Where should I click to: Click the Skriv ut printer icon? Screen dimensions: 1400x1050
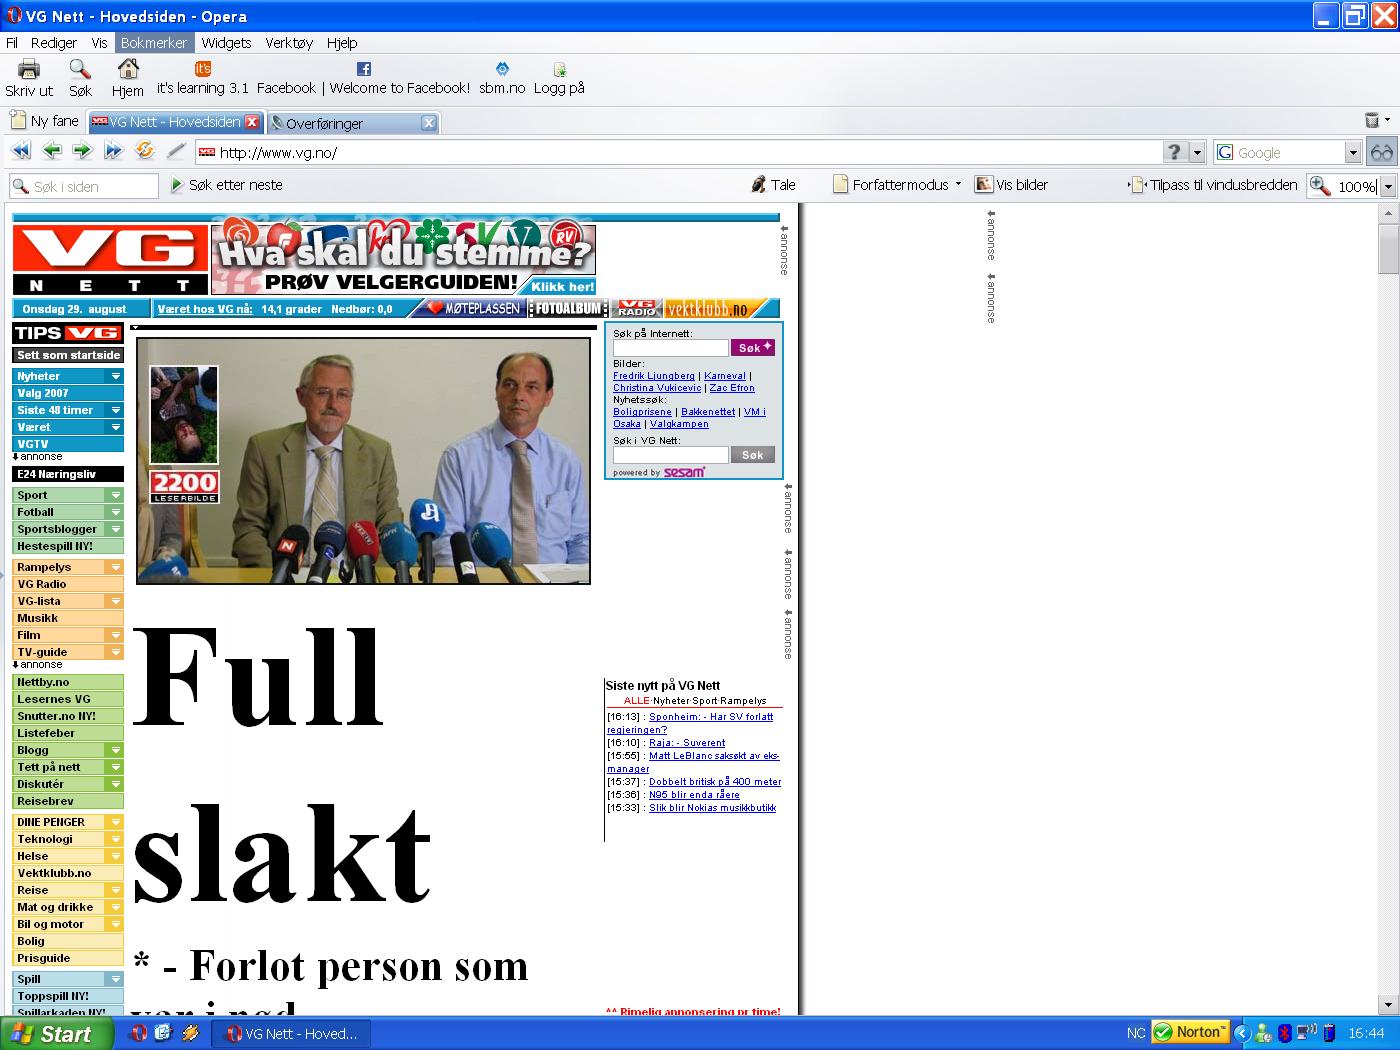click(29, 69)
